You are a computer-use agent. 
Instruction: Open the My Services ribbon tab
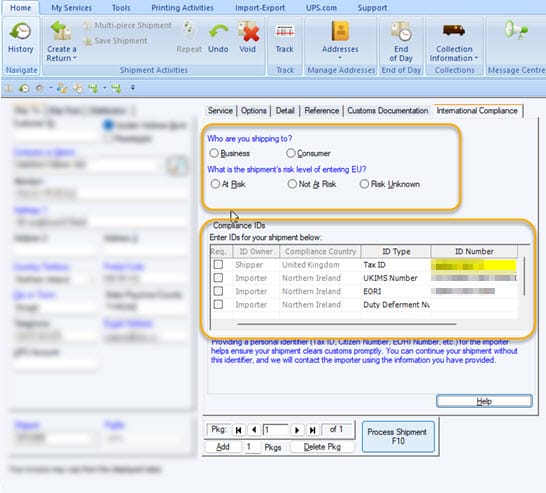click(71, 8)
